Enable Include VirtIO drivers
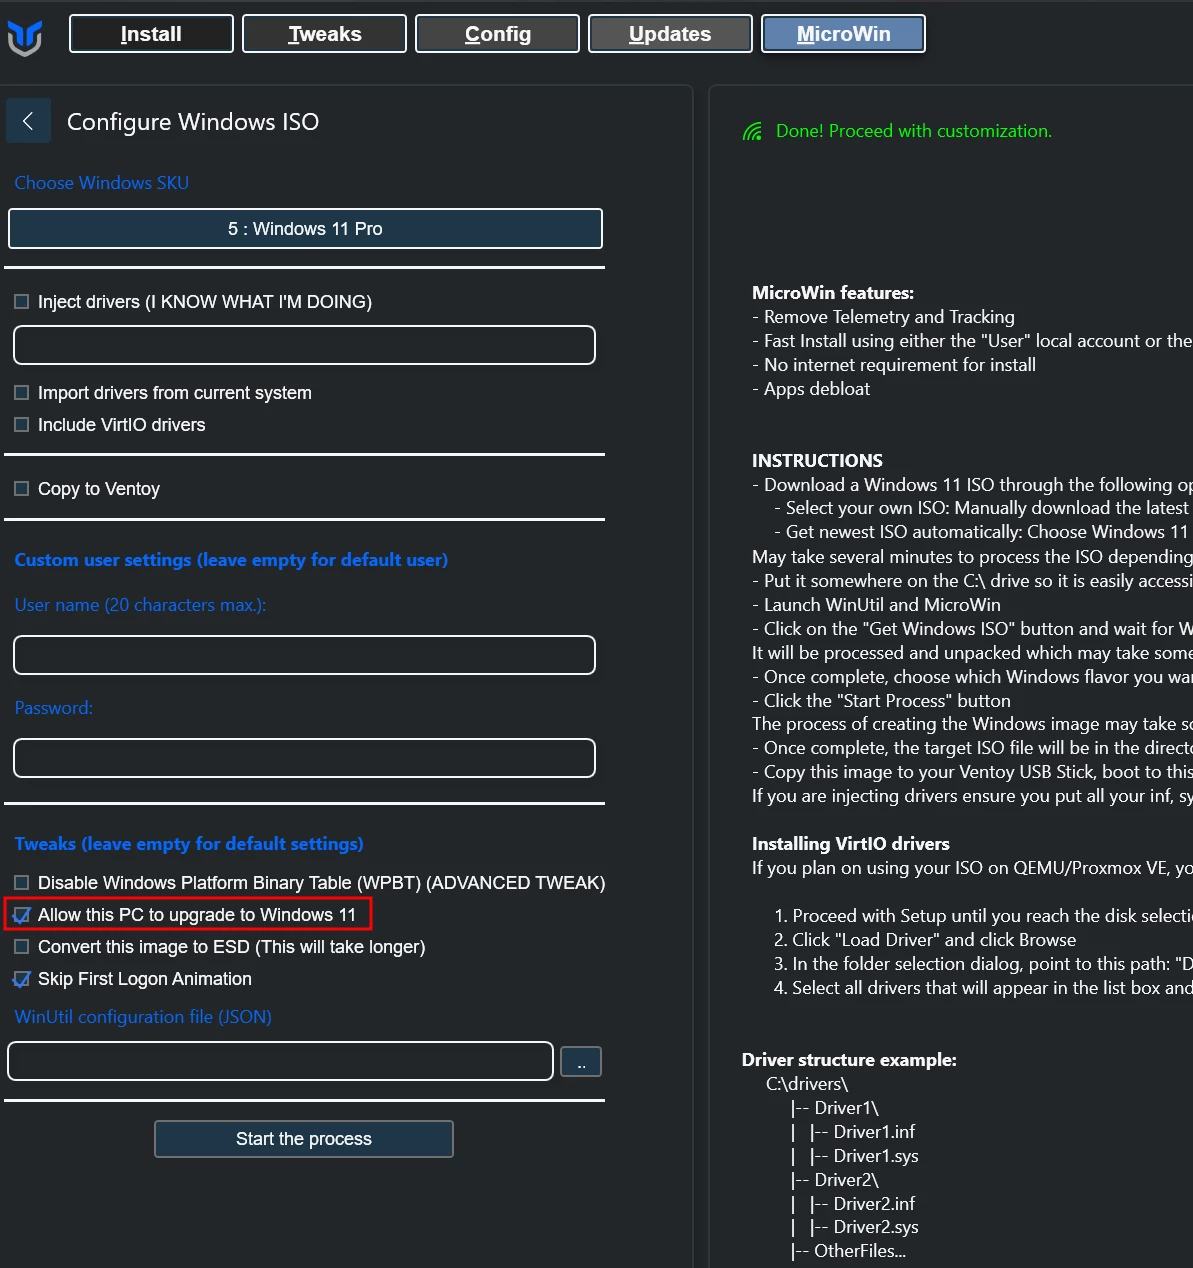Screen dimensions: 1193x1268 click(x=21, y=425)
